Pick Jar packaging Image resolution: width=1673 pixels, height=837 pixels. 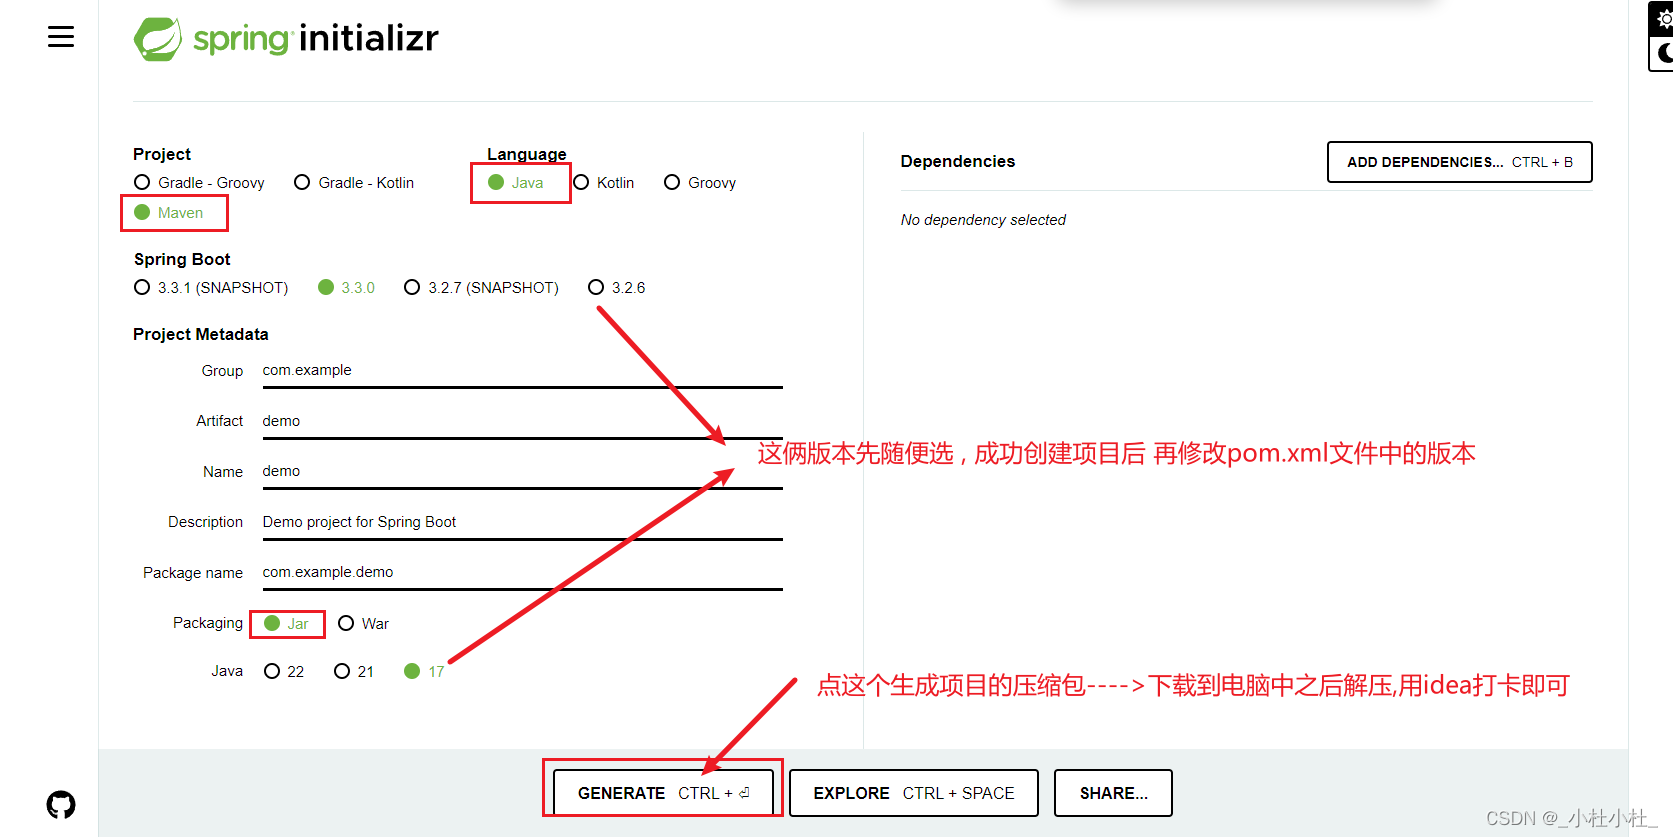pos(286,623)
